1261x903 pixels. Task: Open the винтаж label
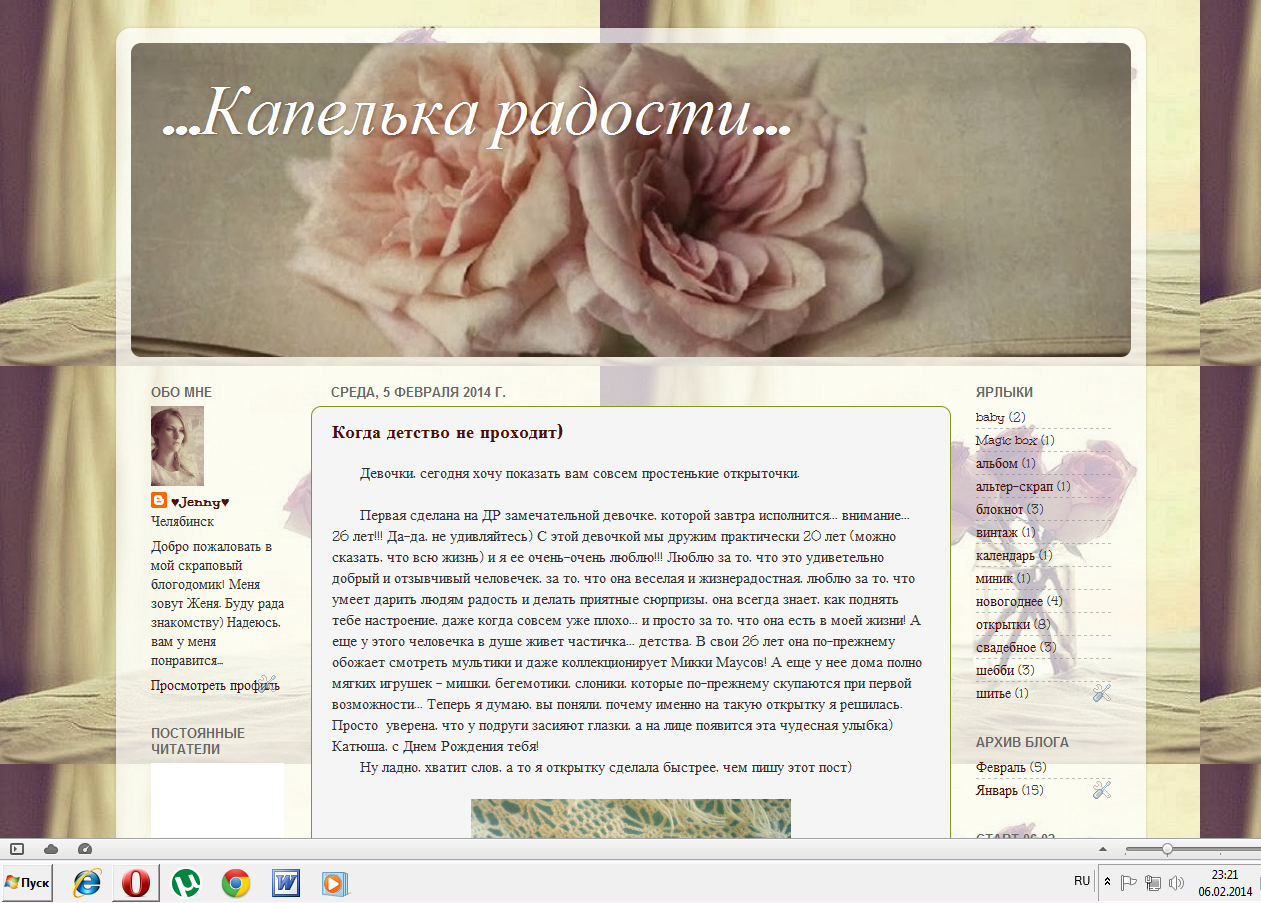pyautogui.click(x=997, y=532)
